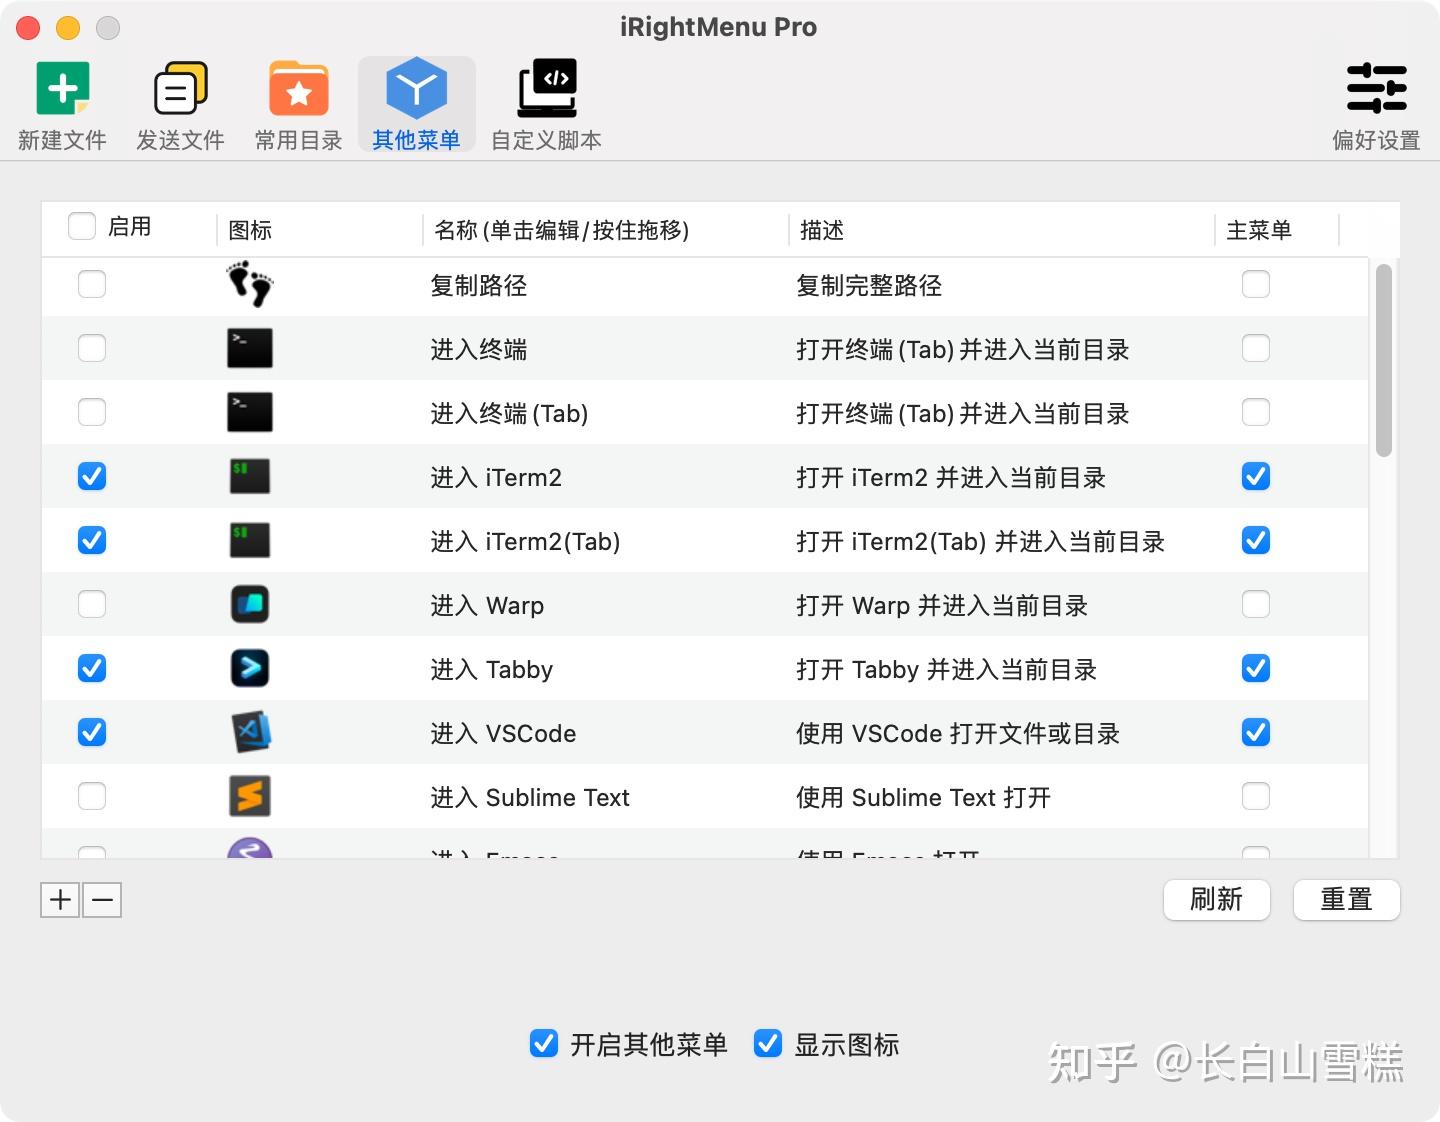Enable the 复制路径 menu item
This screenshot has height=1122, width=1440.
pos(92,284)
